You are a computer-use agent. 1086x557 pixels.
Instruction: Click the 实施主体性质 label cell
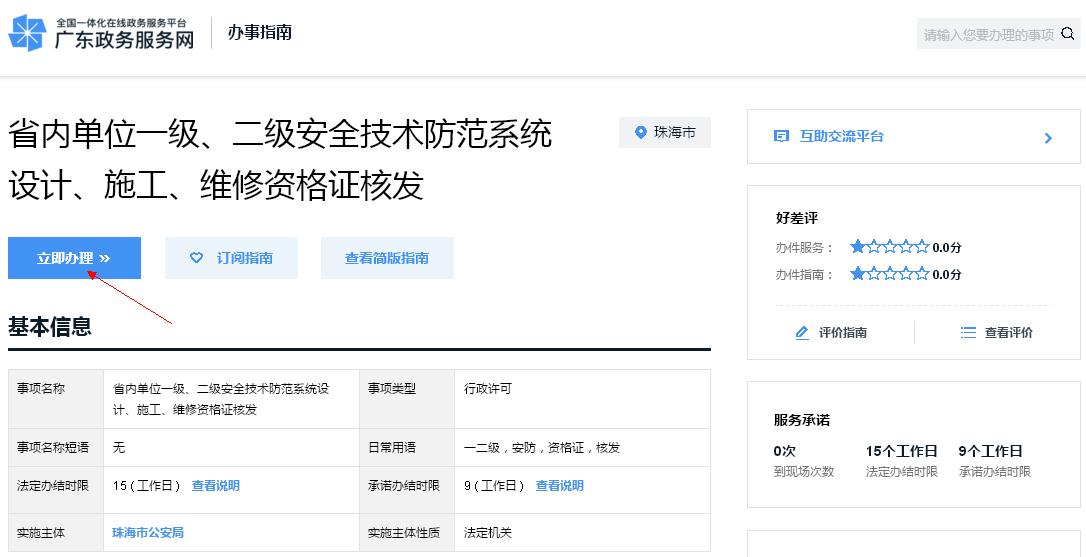407,533
